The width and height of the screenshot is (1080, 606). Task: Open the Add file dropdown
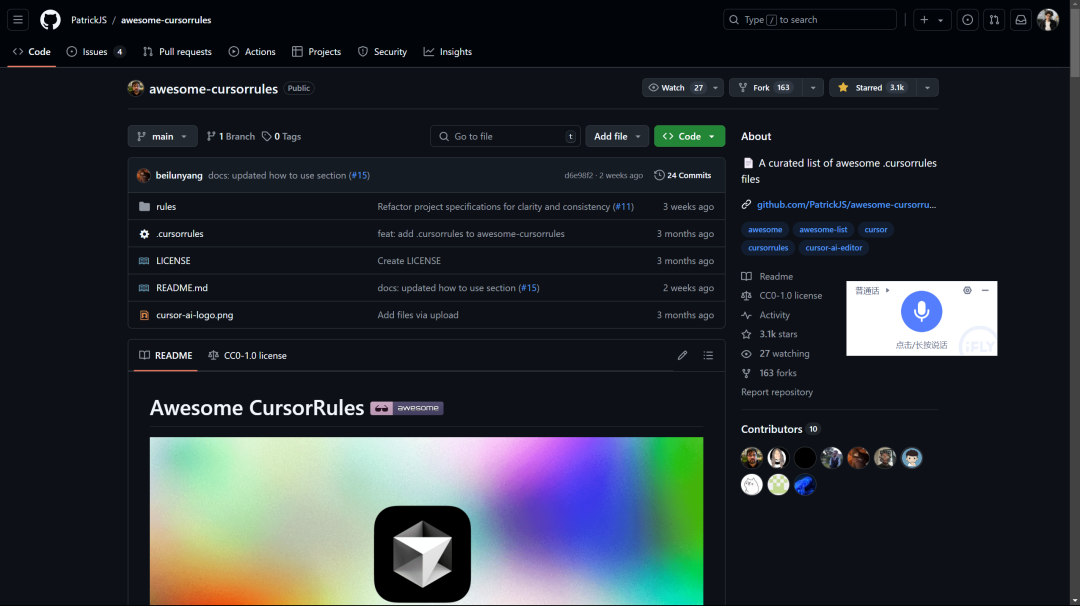click(x=617, y=136)
